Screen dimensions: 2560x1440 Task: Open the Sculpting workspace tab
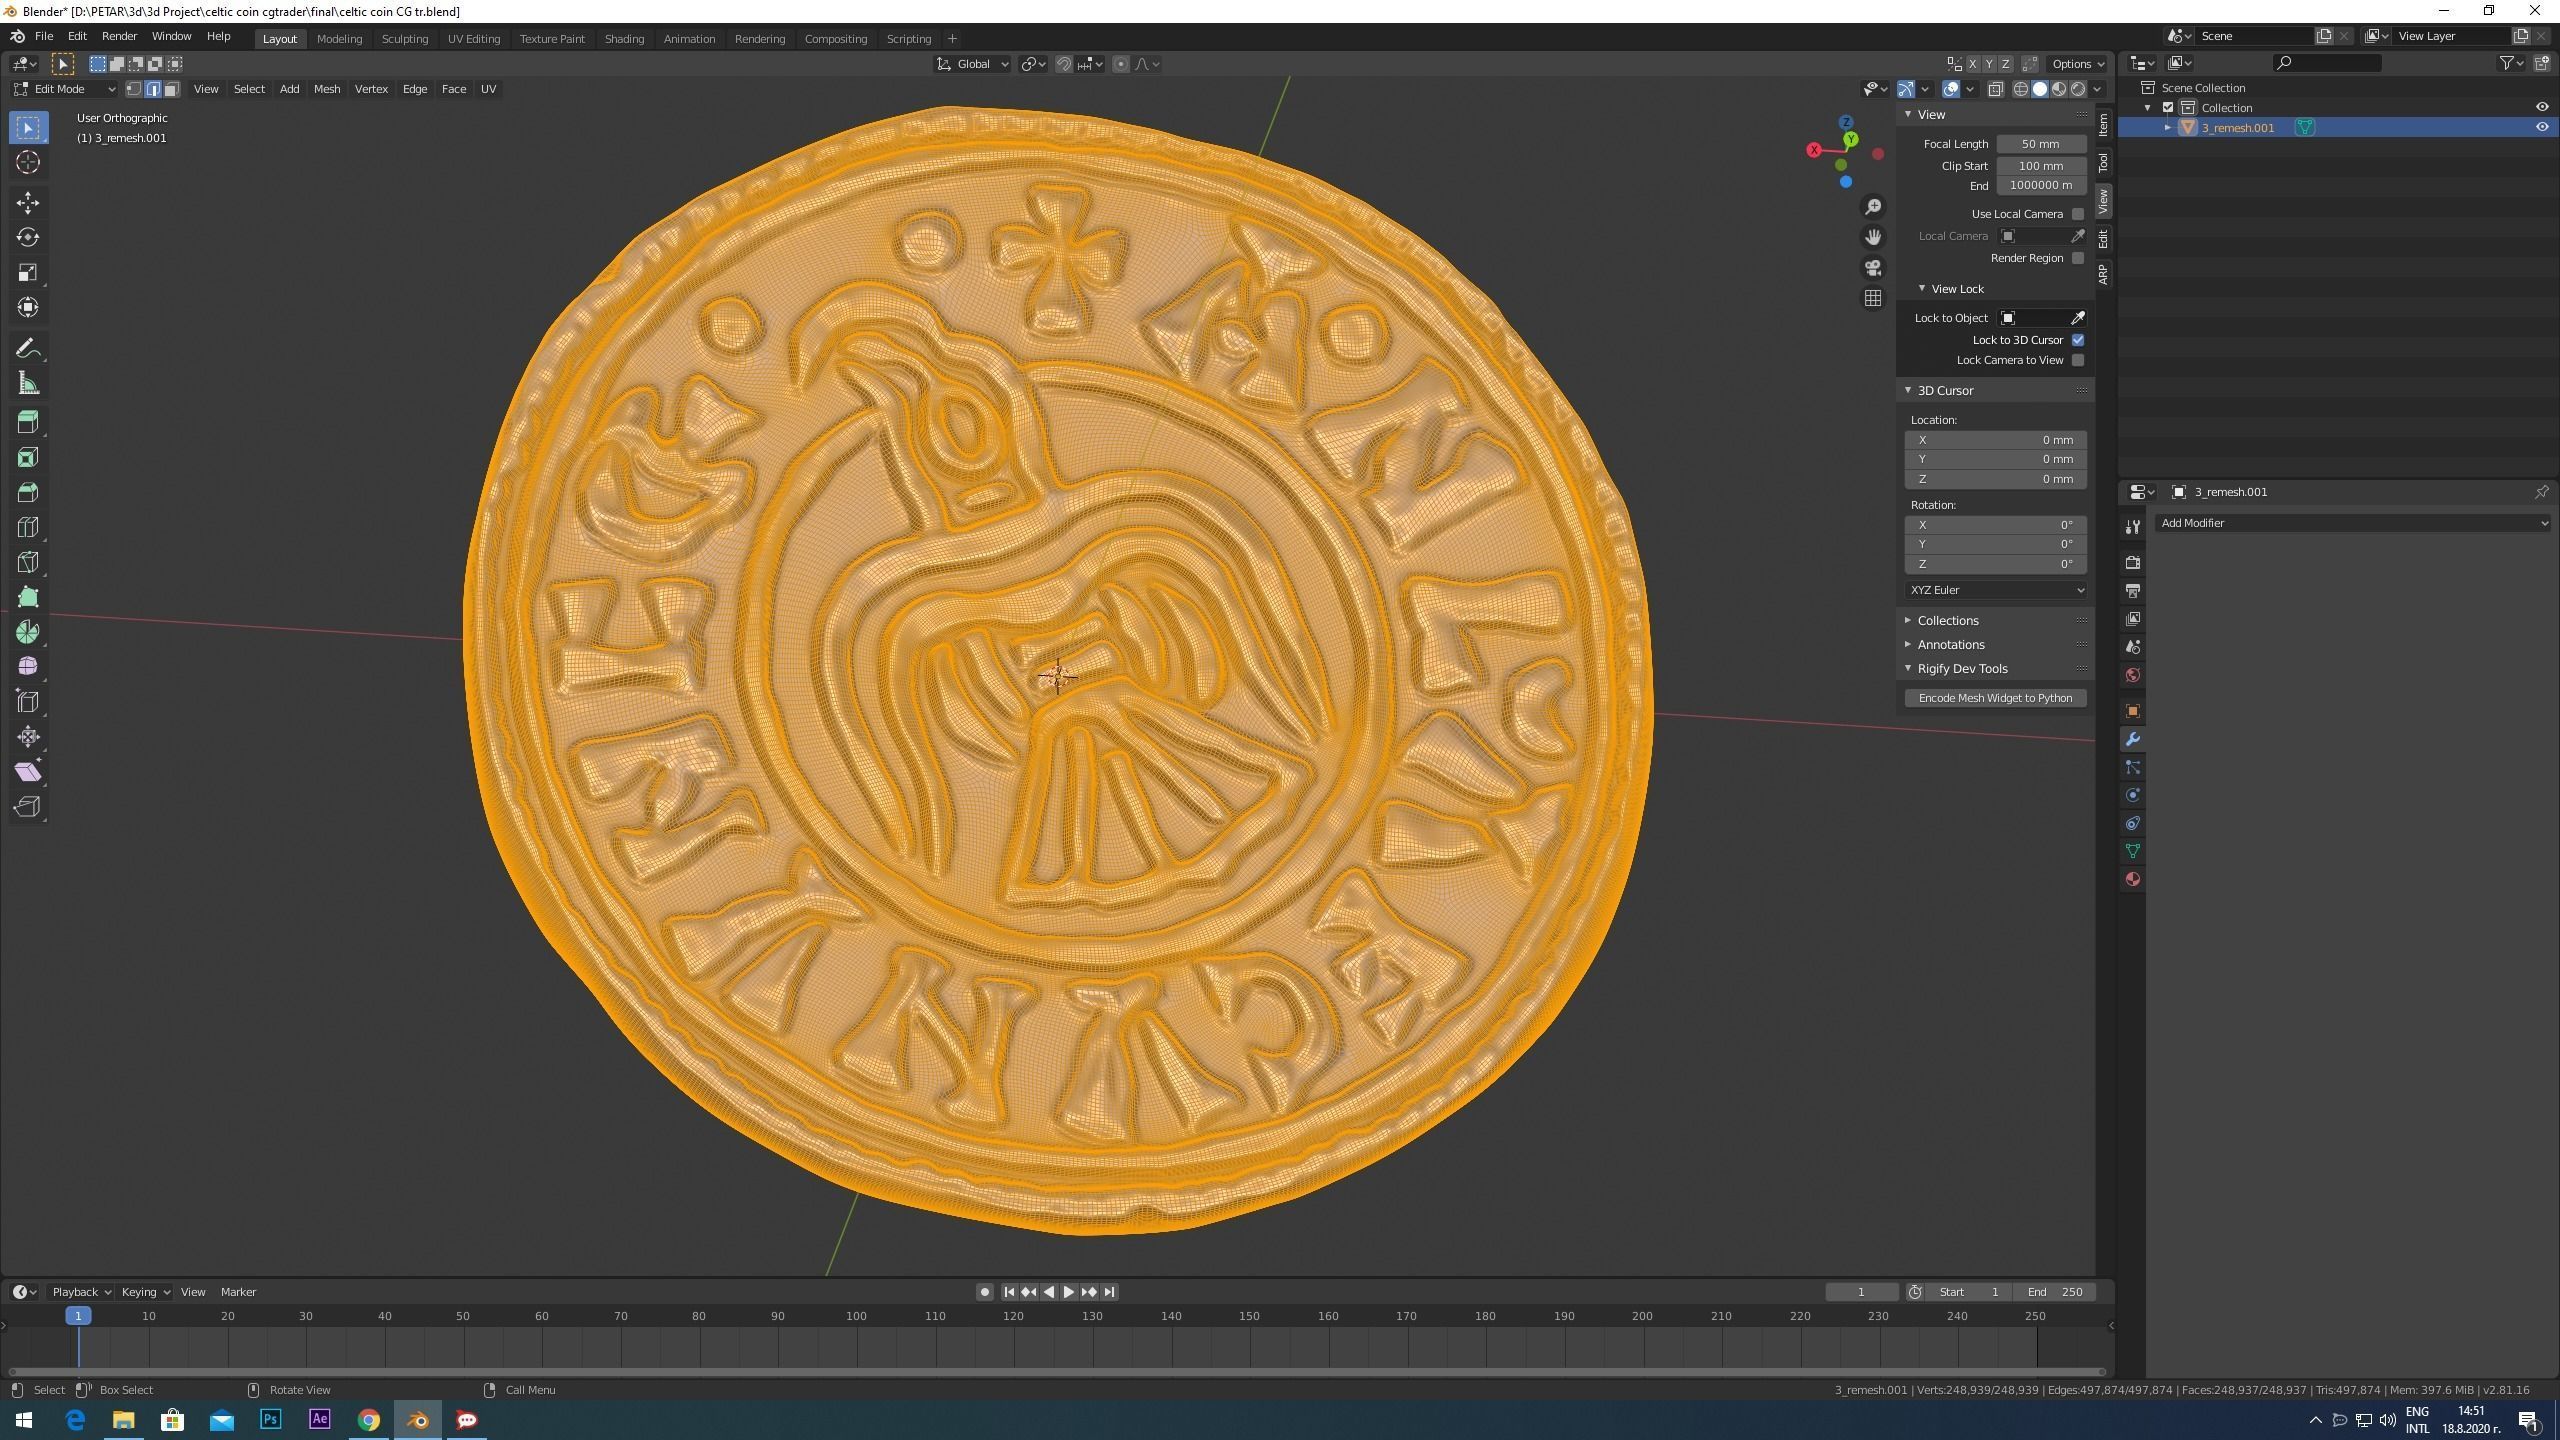[x=405, y=39]
